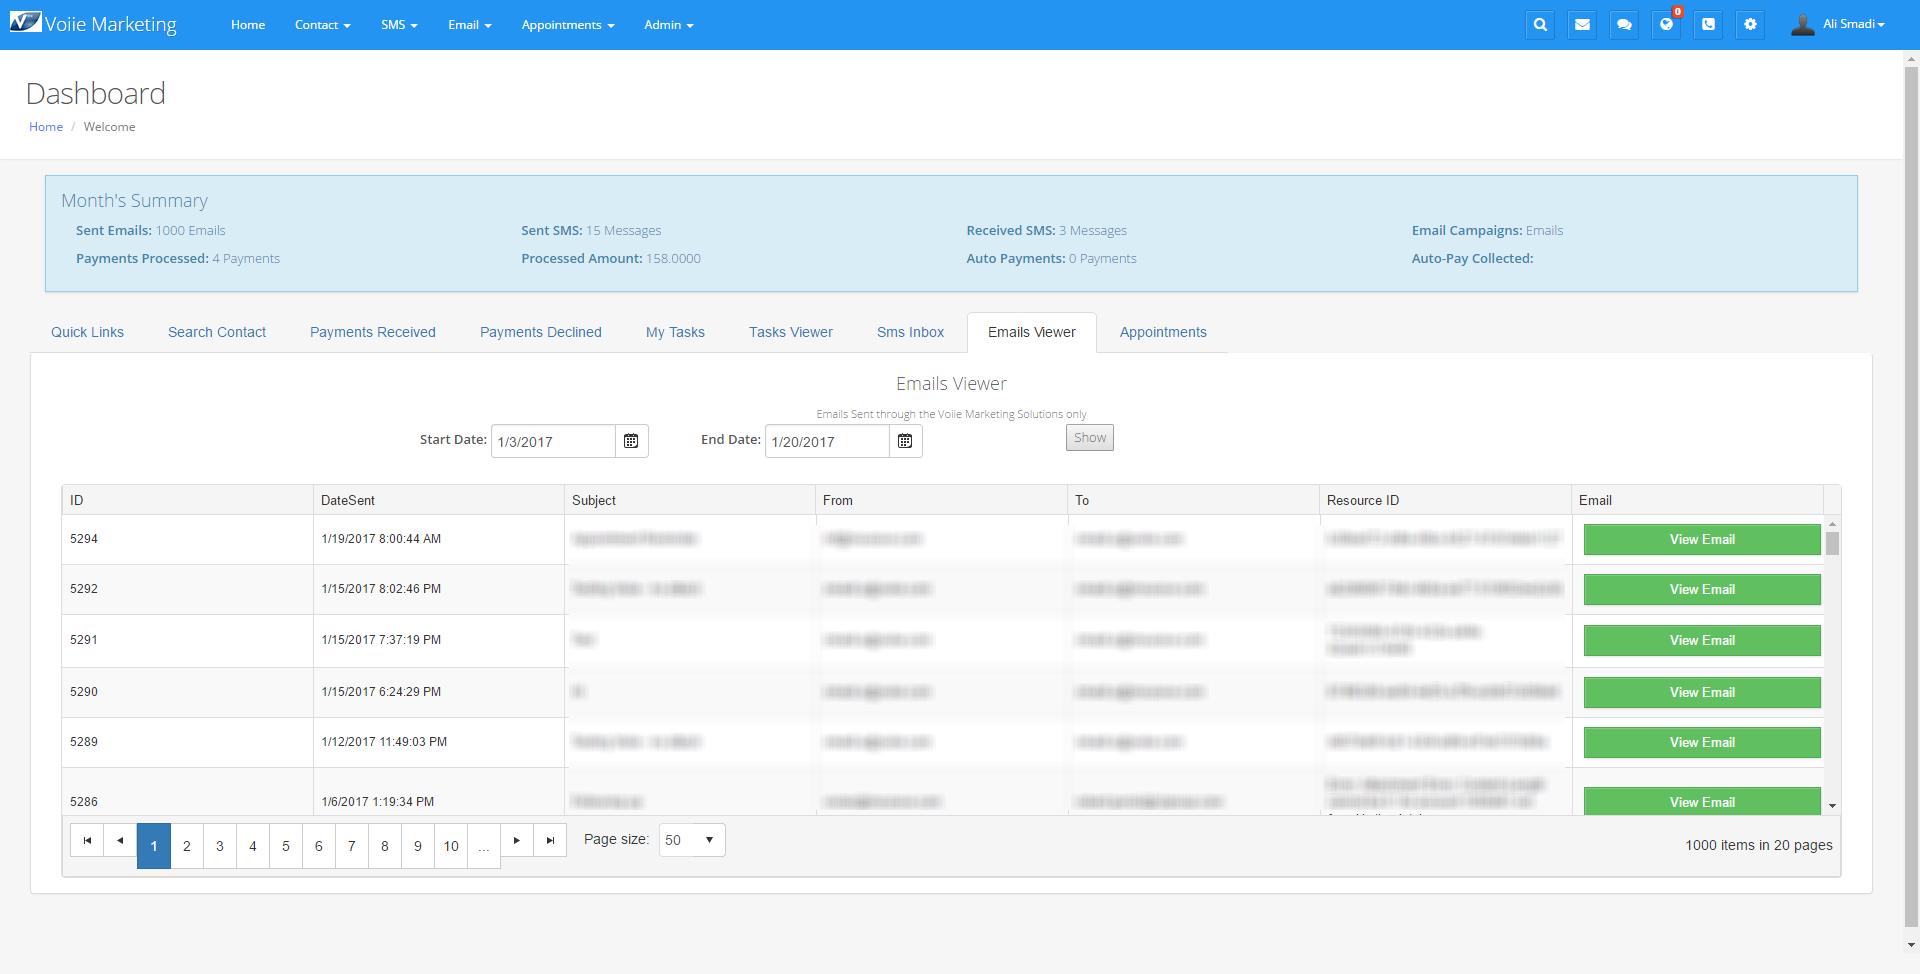1920x974 pixels.
Task: Open the Admin dropdown menu
Action: pyautogui.click(x=668, y=25)
